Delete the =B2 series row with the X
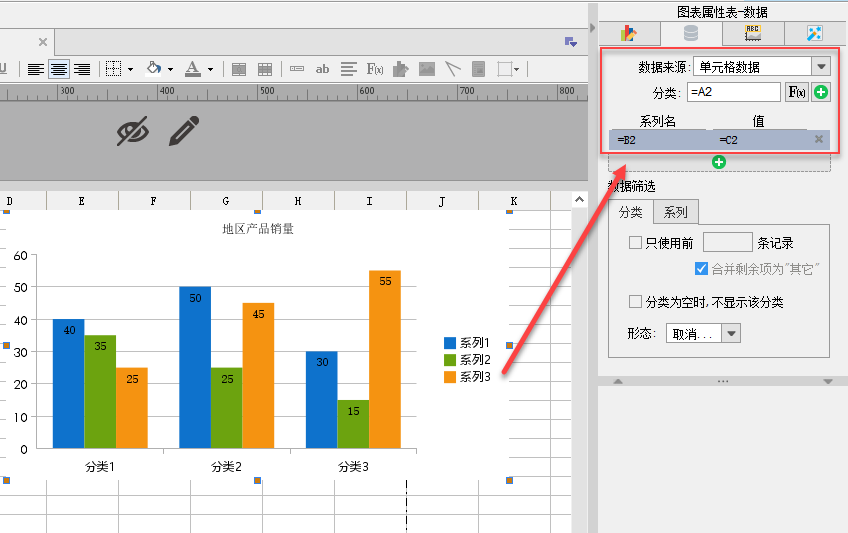Screen dimensions: 848x533 pyautogui.click(x=819, y=139)
